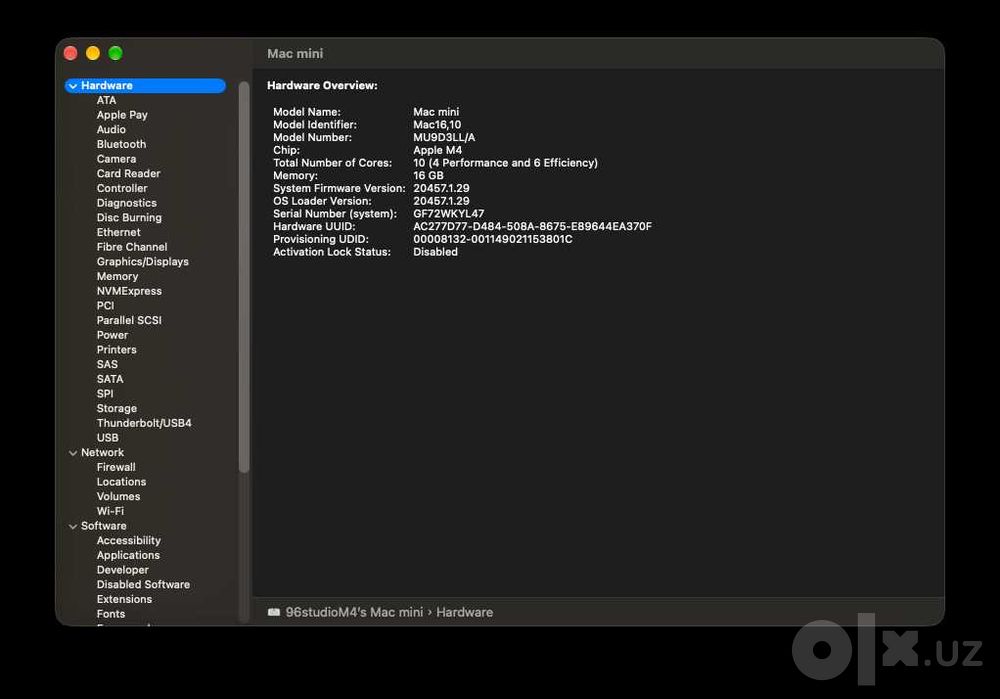Select ATA in the sidebar
Viewport: 1000px width, 699px height.
tap(107, 100)
